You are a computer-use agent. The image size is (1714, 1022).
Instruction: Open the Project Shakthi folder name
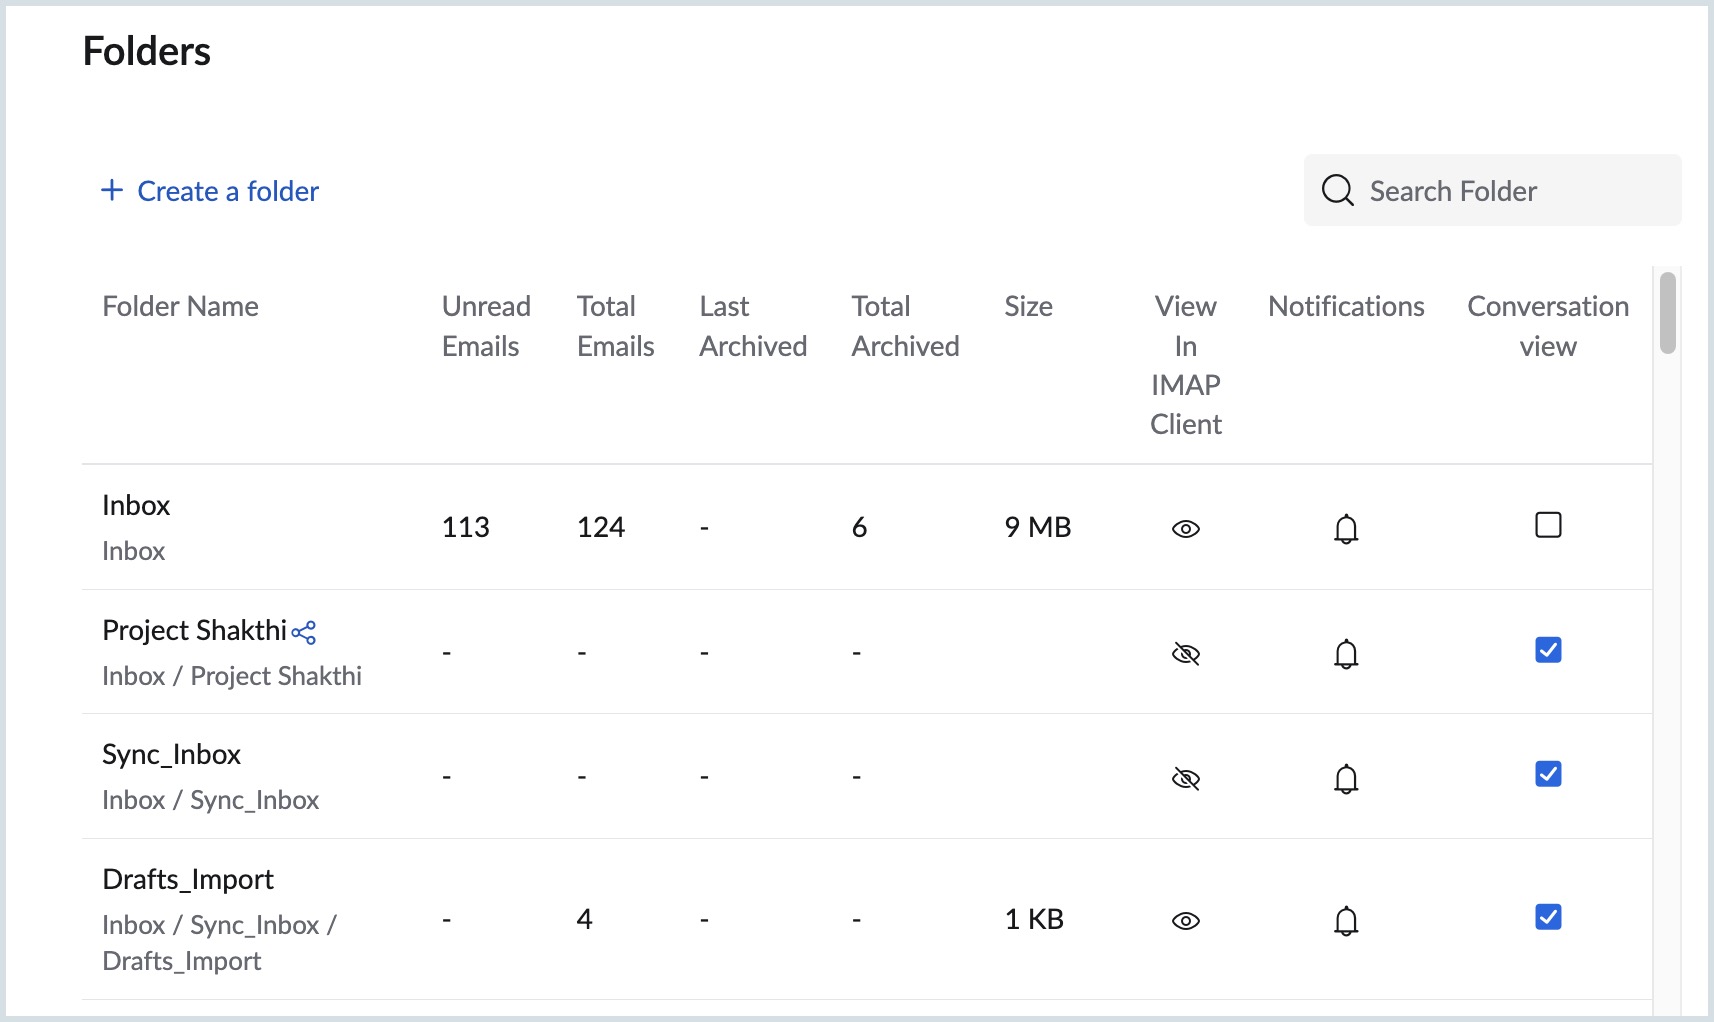[x=194, y=631]
